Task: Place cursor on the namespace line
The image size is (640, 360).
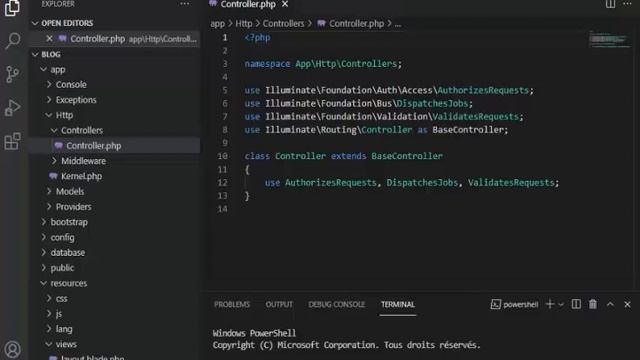Action: [323, 64]
